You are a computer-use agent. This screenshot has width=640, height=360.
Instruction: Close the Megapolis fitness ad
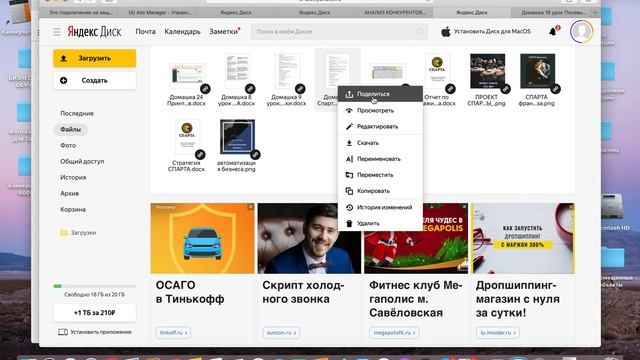pos(464,207)
